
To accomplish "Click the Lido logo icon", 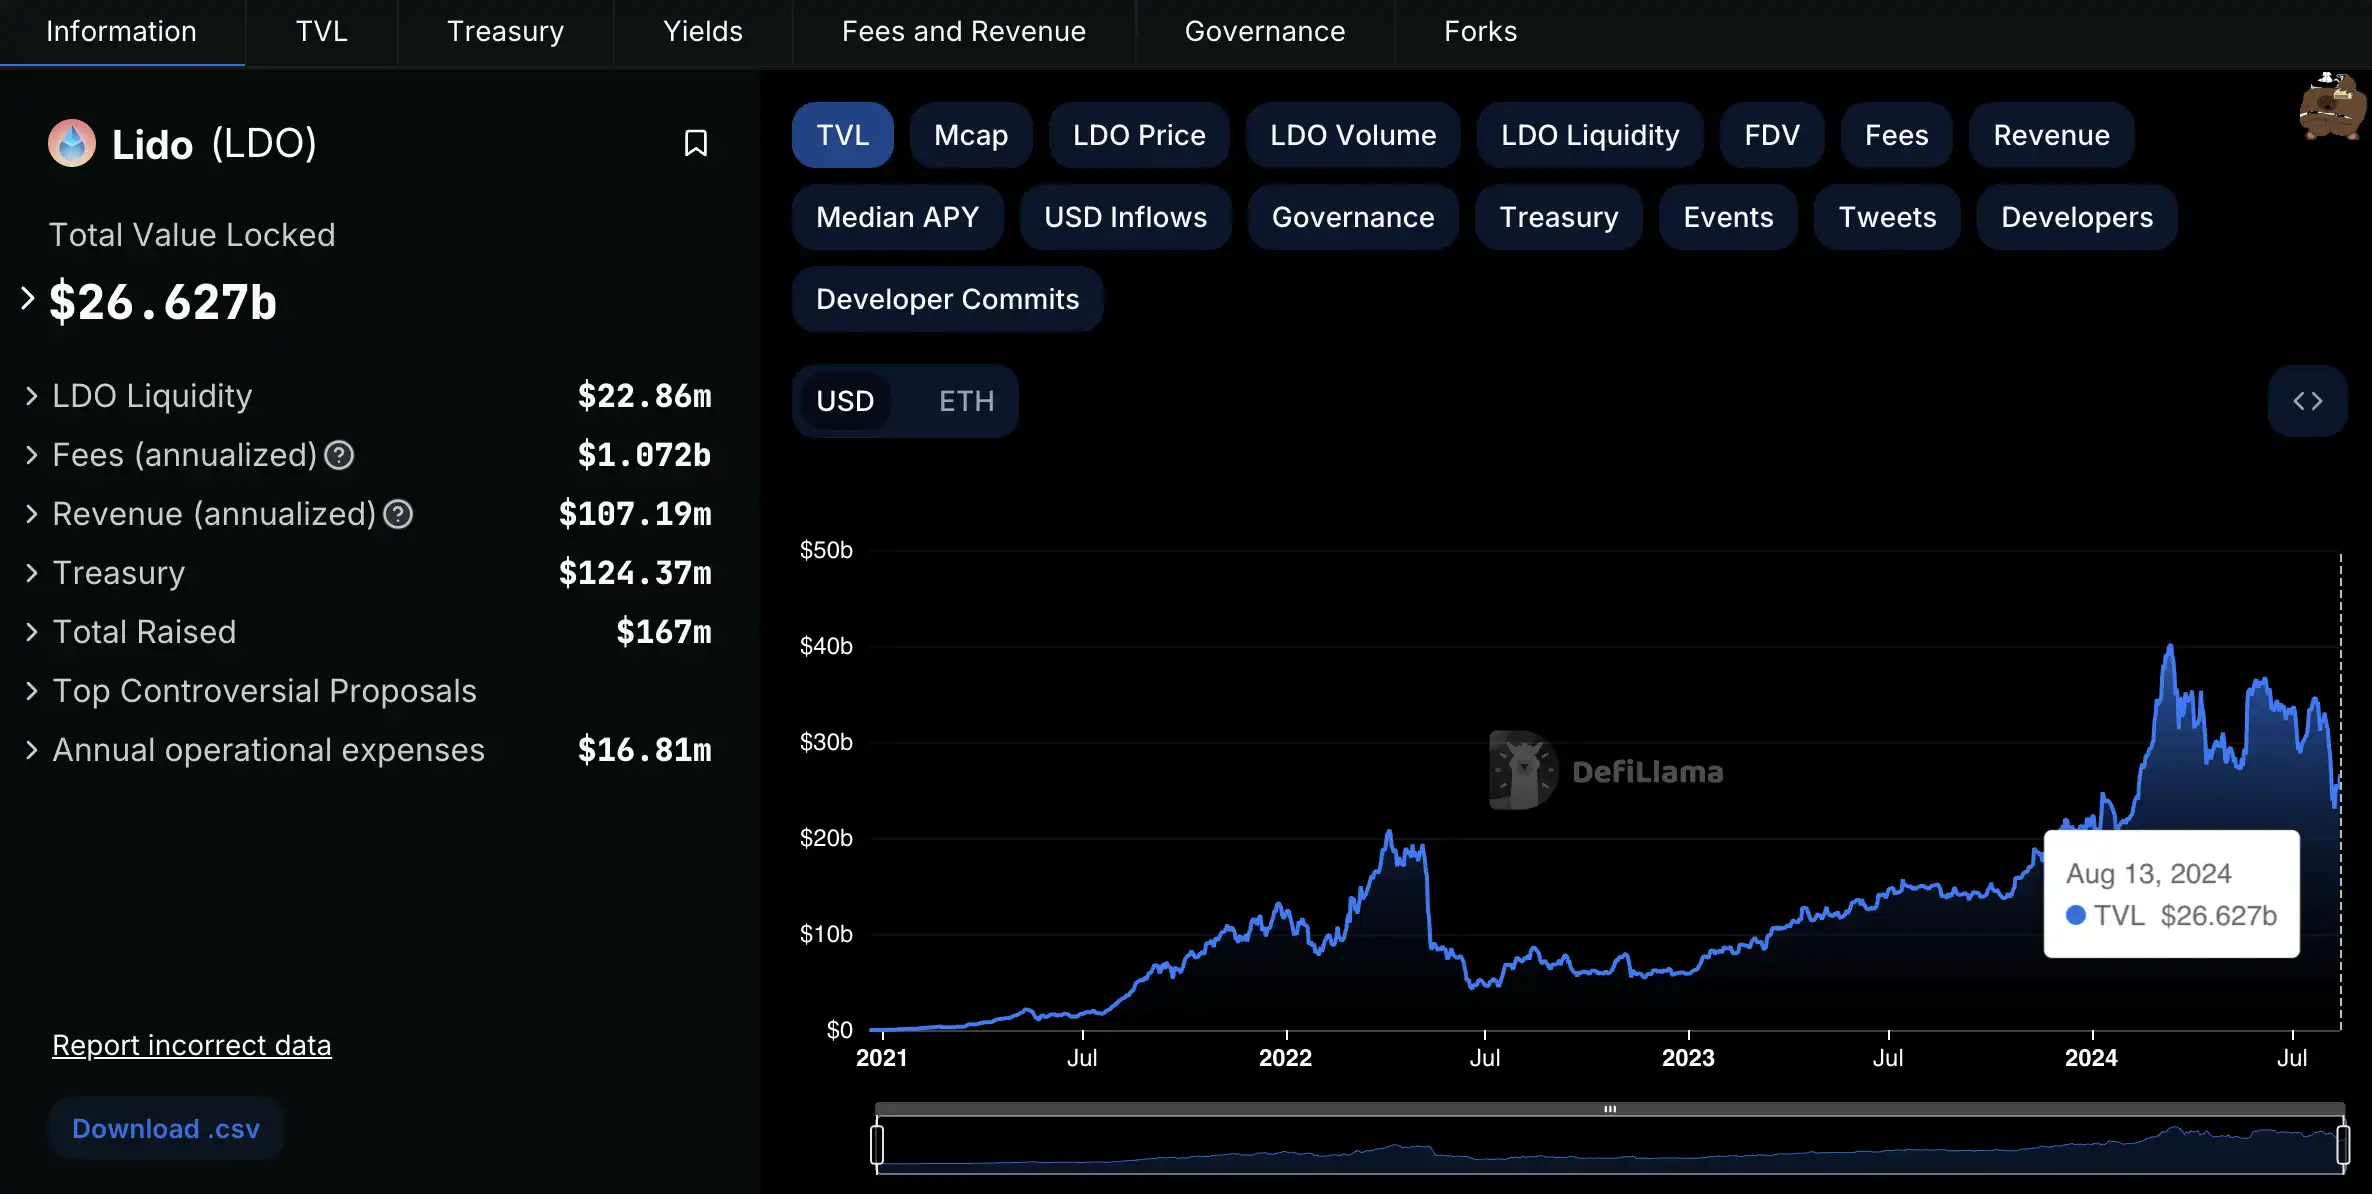I will pos(72,143).
